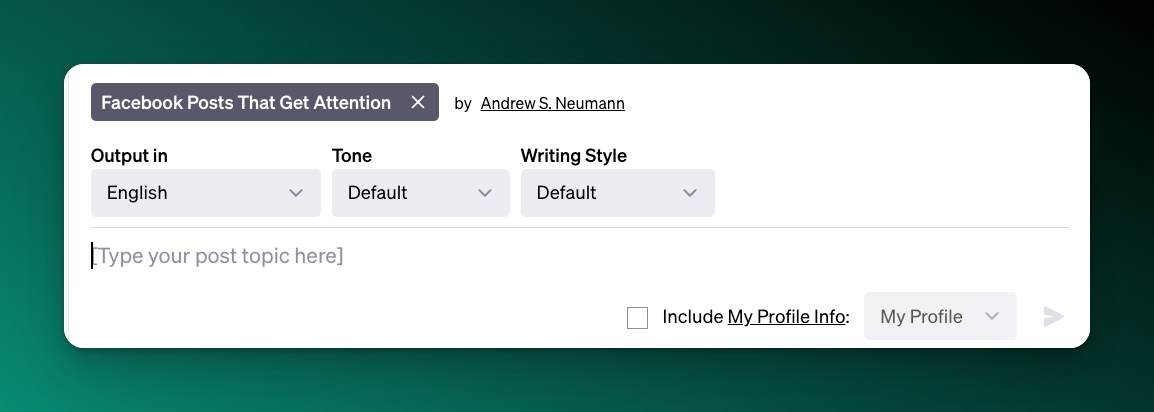Open the Andrew S. Neumann author link

pos(552,103)
